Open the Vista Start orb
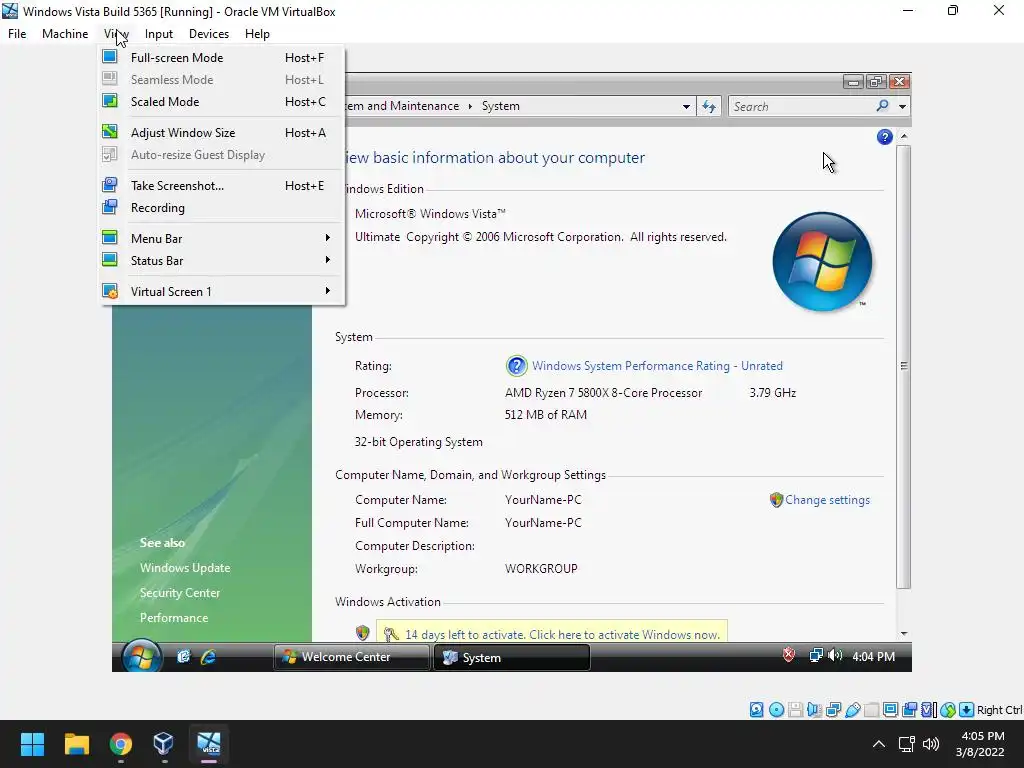This screenshot has height=768, width=1024. (x=141, y=656)
